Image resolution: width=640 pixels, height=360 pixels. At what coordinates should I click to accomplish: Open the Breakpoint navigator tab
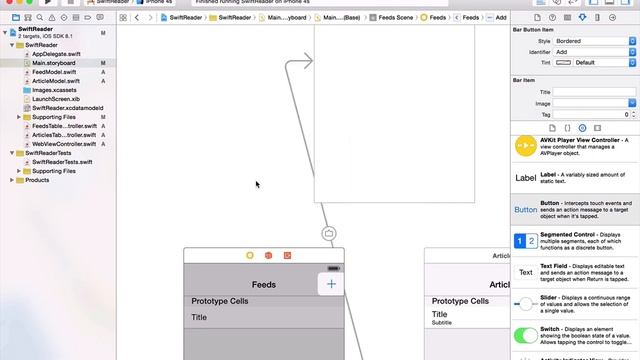(88, 18)
